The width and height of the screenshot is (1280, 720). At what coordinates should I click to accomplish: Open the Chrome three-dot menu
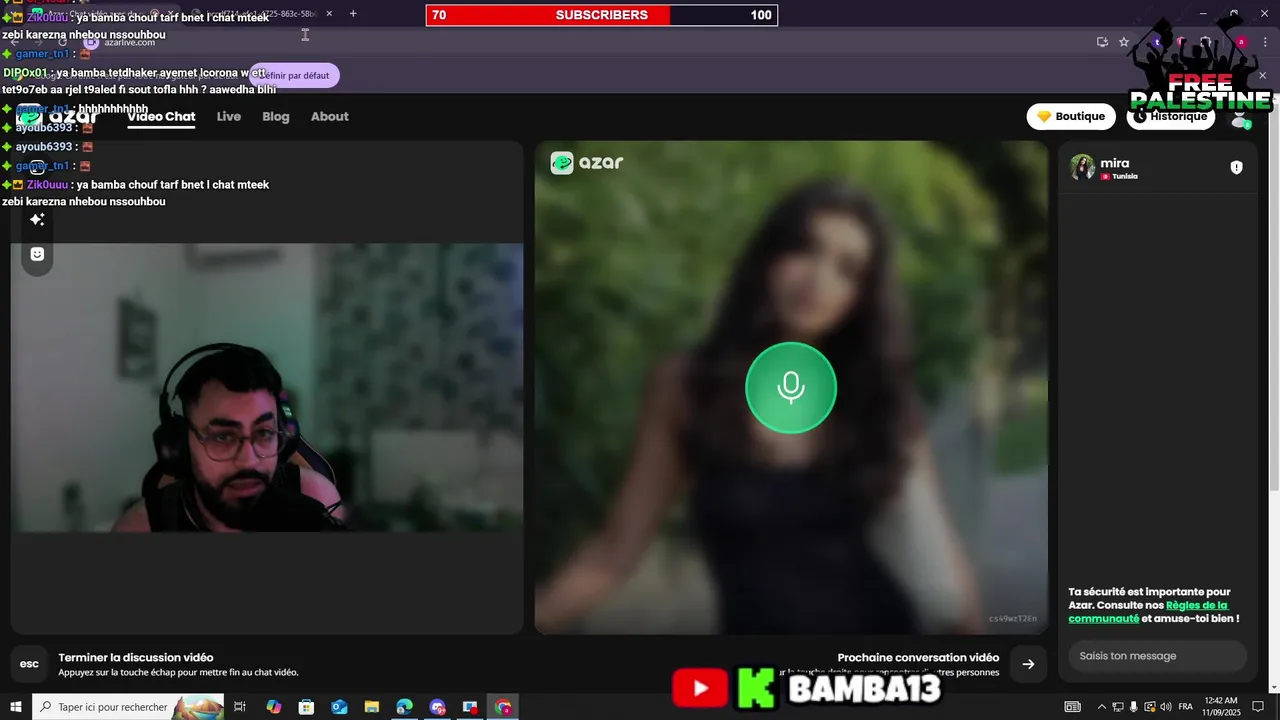(x=1263, y=42)
